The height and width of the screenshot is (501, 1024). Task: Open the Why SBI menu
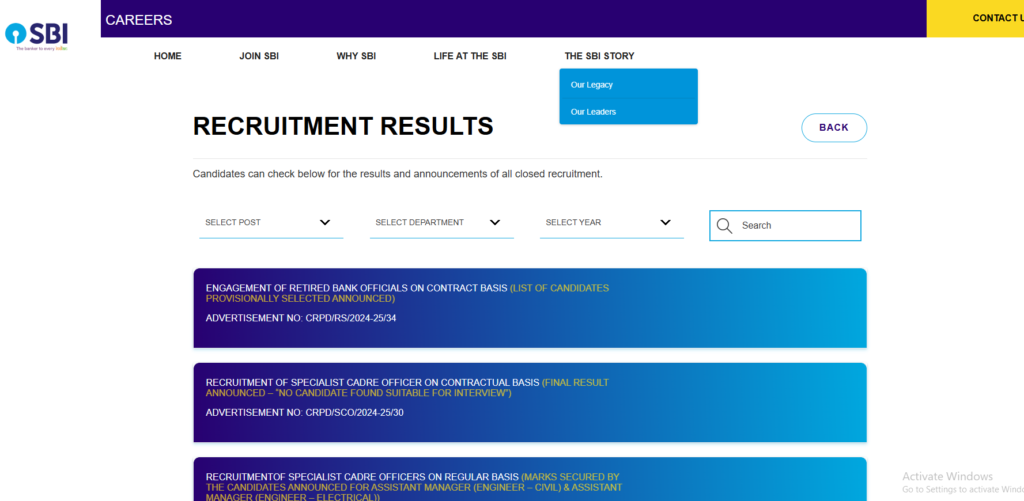356,56
